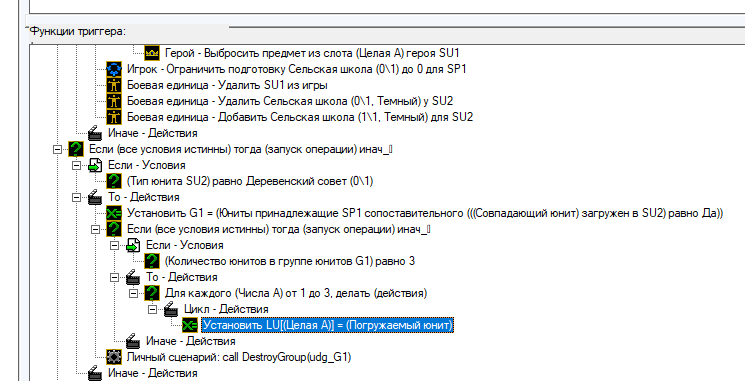
Task: Select То - Действия label above Для каждого
Action: pyautogui.click(x=181, y=277)
